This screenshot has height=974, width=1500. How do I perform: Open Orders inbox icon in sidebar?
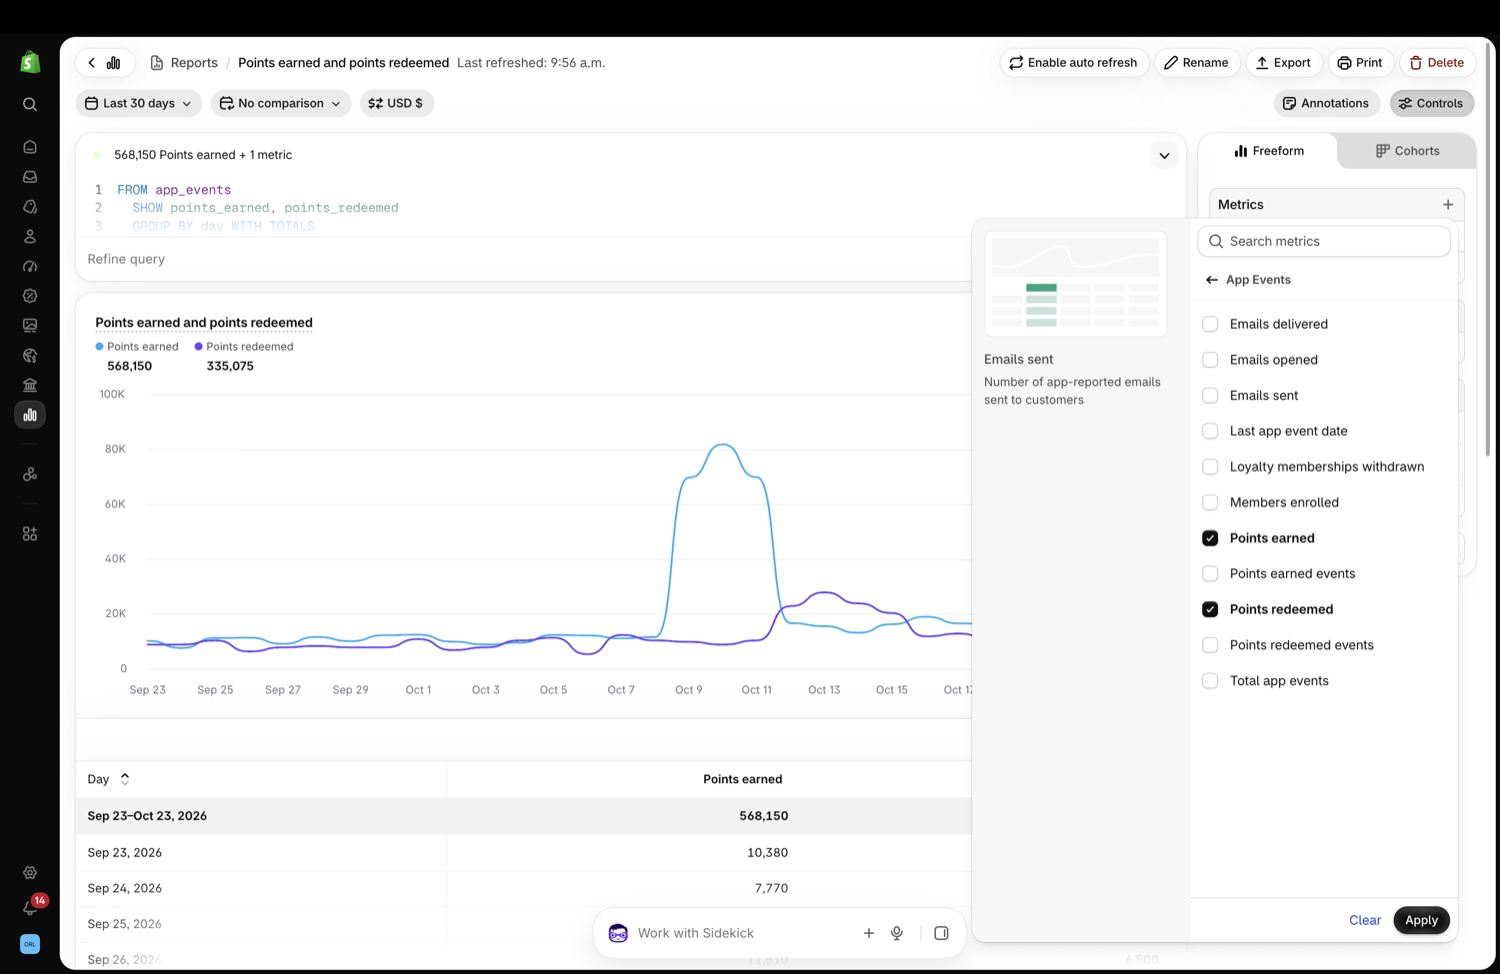tap(30, 177)
